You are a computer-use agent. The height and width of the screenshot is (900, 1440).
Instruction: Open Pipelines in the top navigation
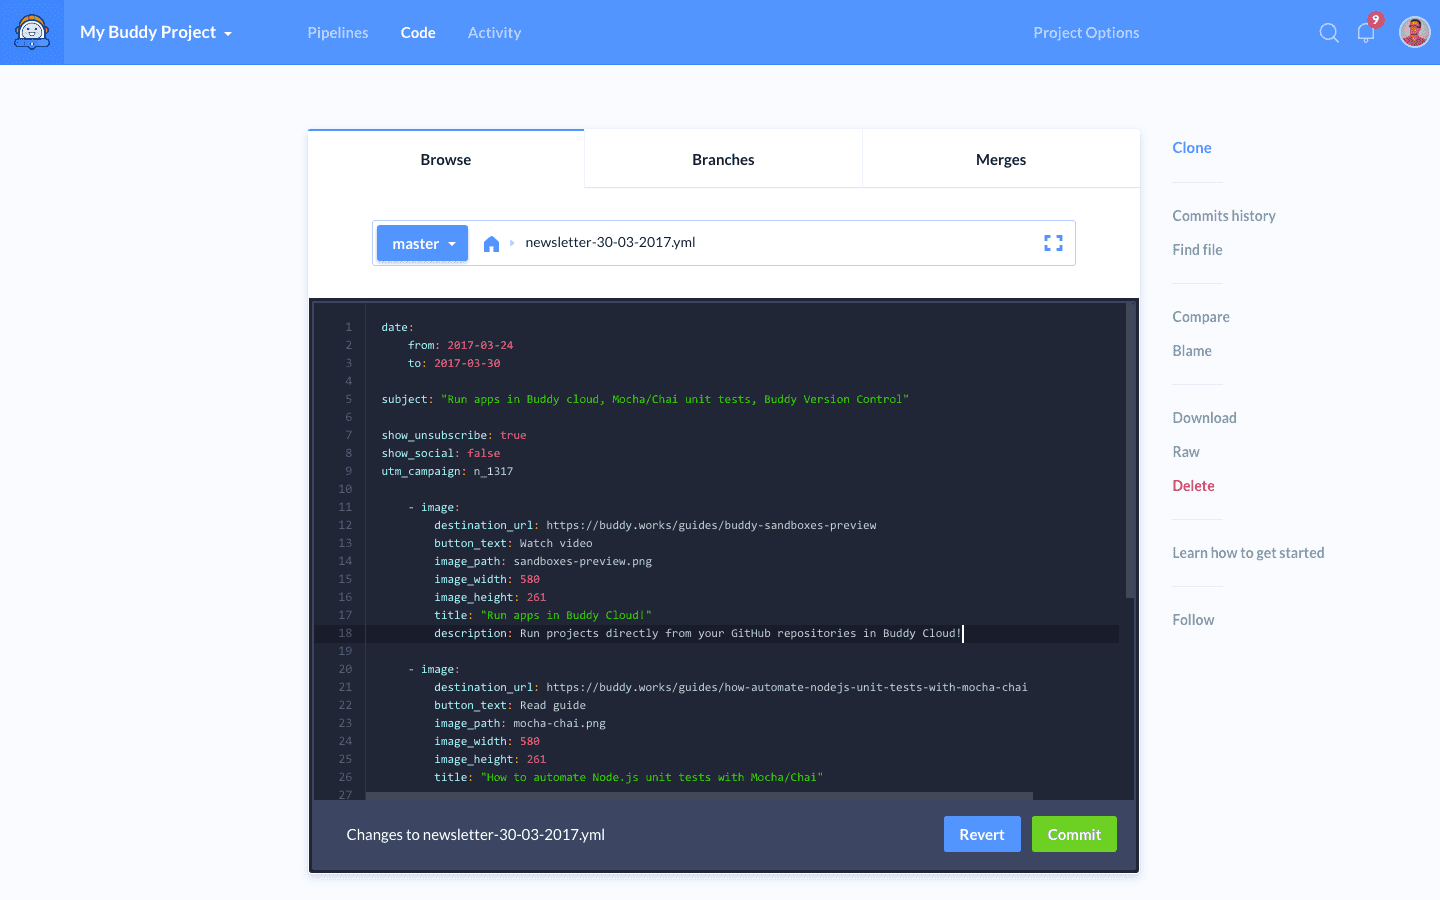pos(338,33)
